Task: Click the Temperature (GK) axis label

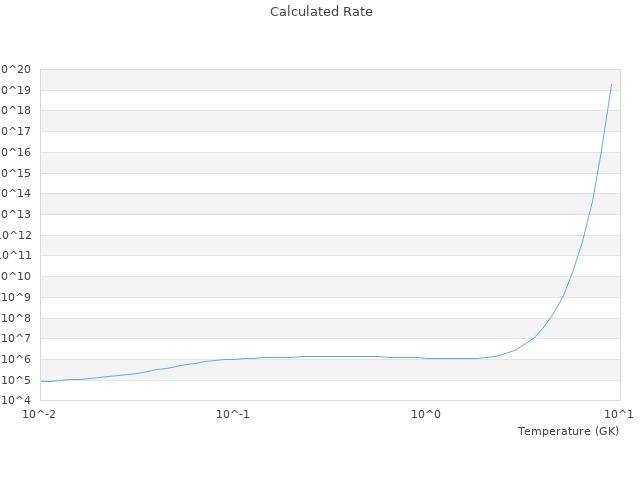Action: [x=568, y=431]
